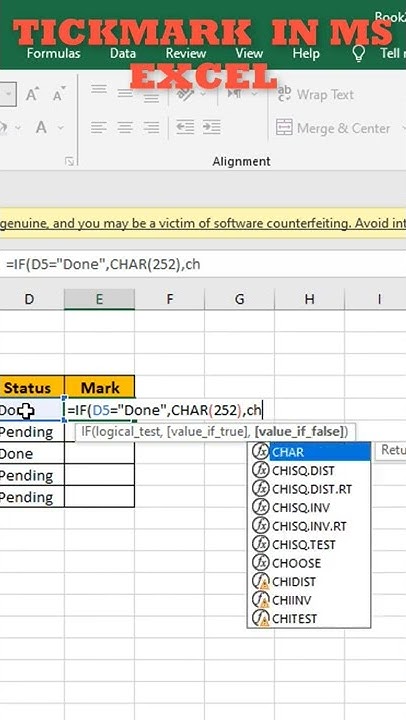Click the counterfeit software warning bar

pos(203,223)
